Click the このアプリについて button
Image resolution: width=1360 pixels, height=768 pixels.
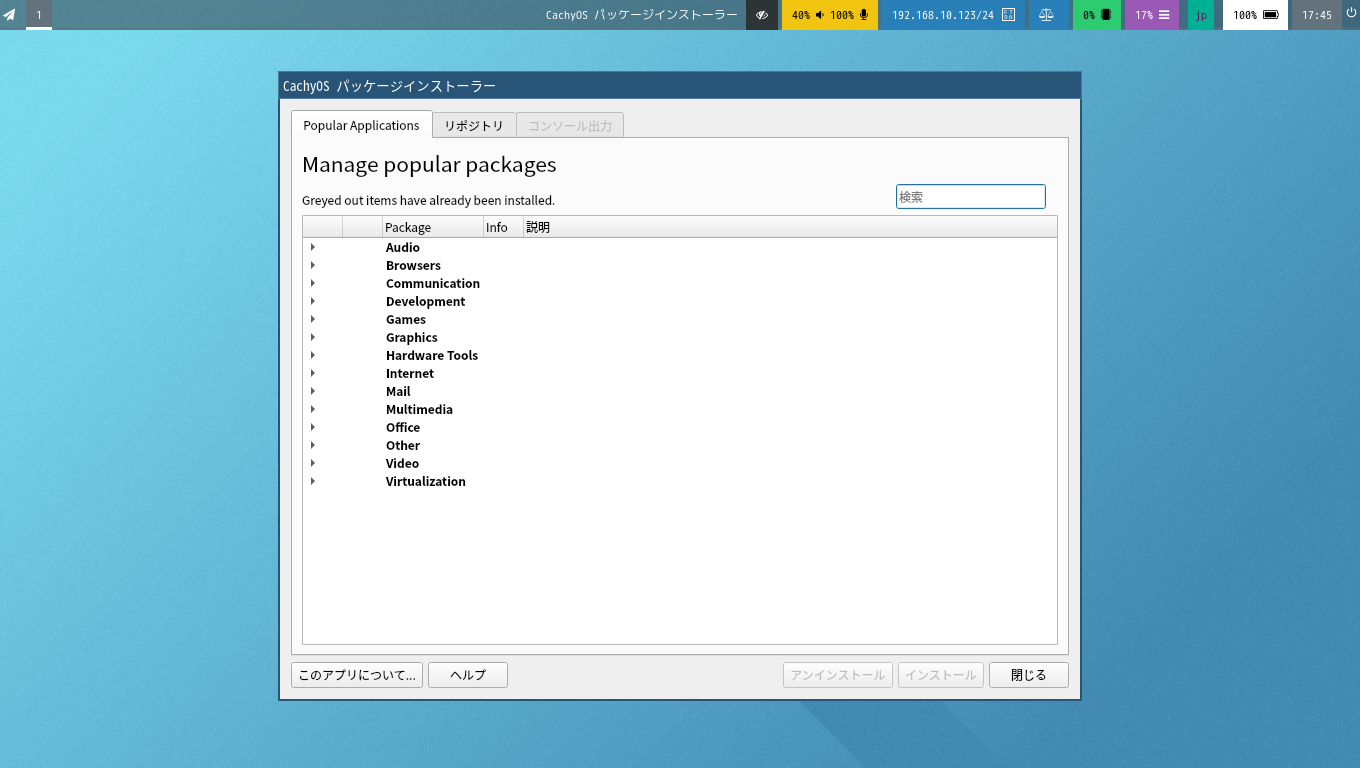(357, 675)
